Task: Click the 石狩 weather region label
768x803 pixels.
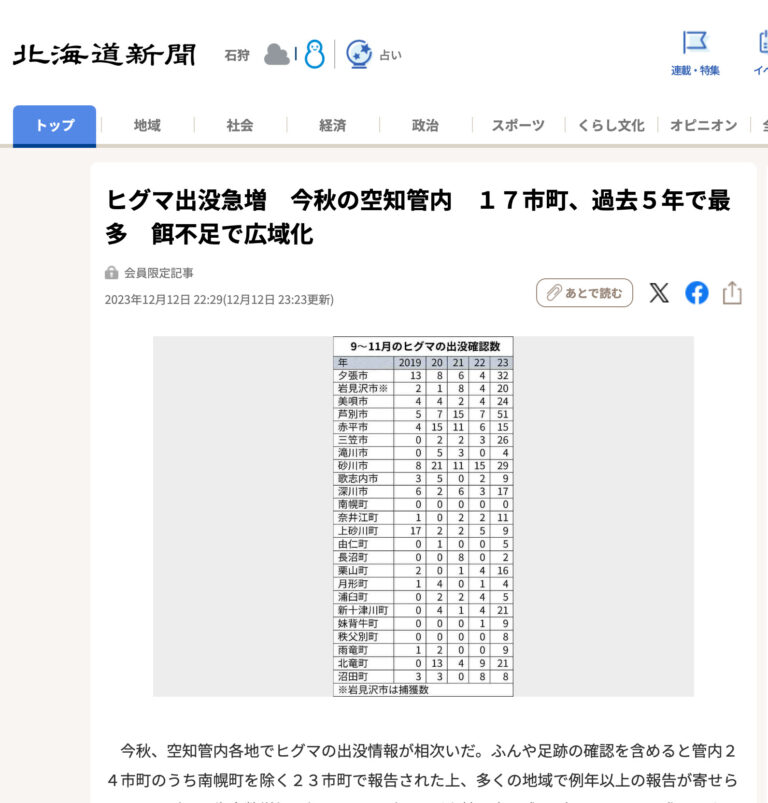Action: point(237,55)
